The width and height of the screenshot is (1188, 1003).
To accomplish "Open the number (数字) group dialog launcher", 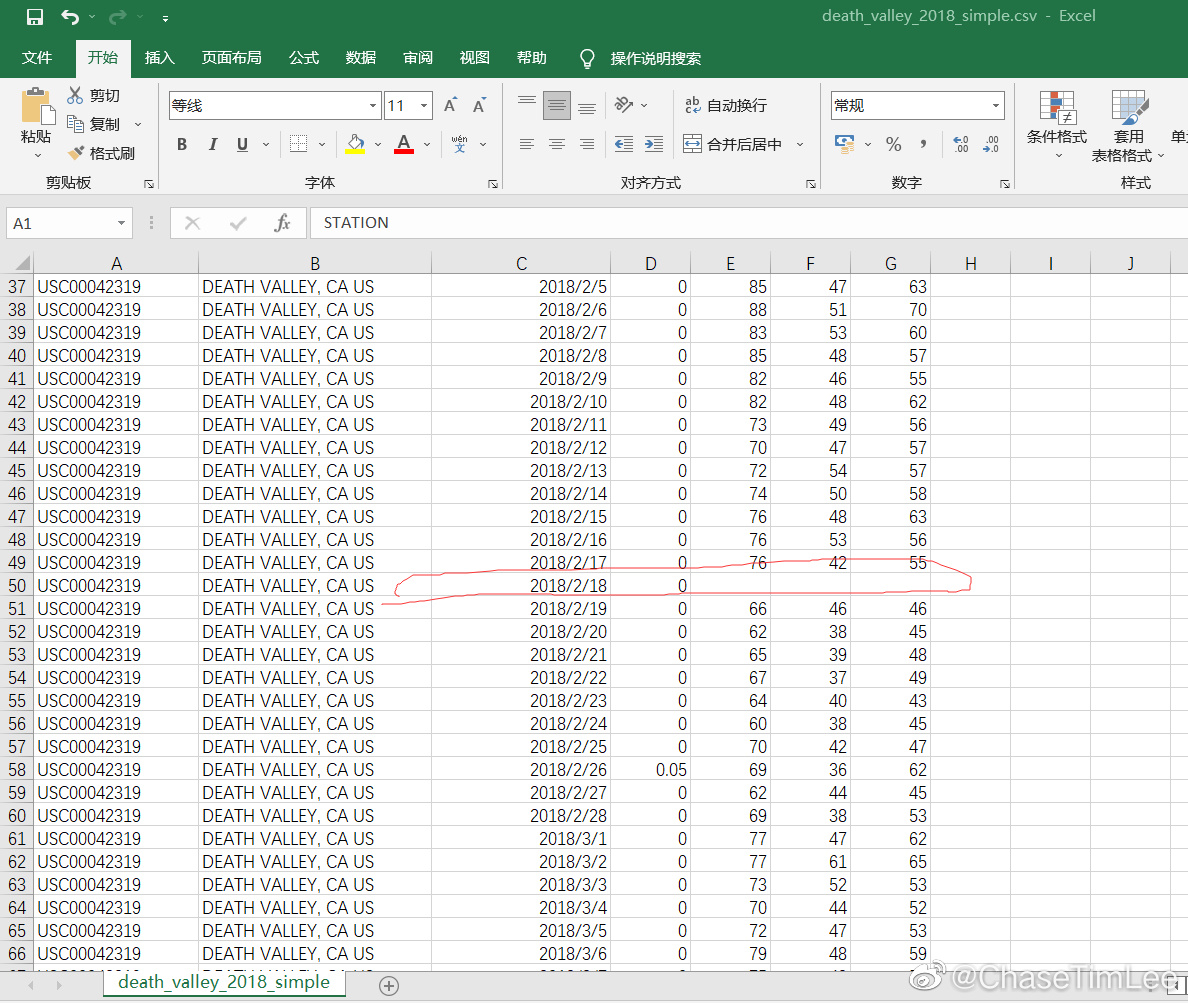I will point(1005,184).
